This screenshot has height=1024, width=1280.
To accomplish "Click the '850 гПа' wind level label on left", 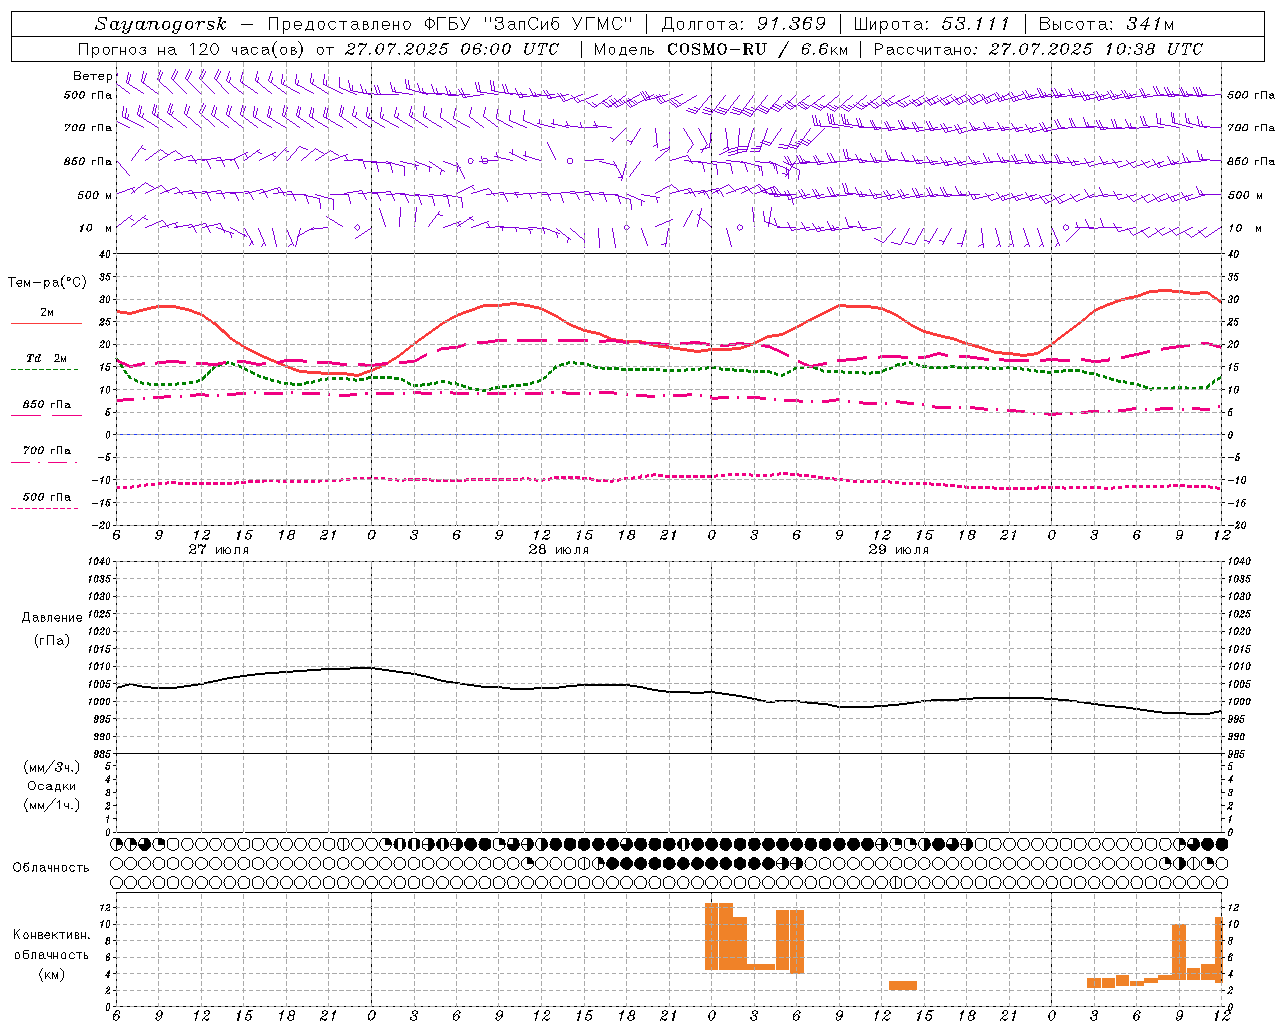I will (x=88, y=161).
